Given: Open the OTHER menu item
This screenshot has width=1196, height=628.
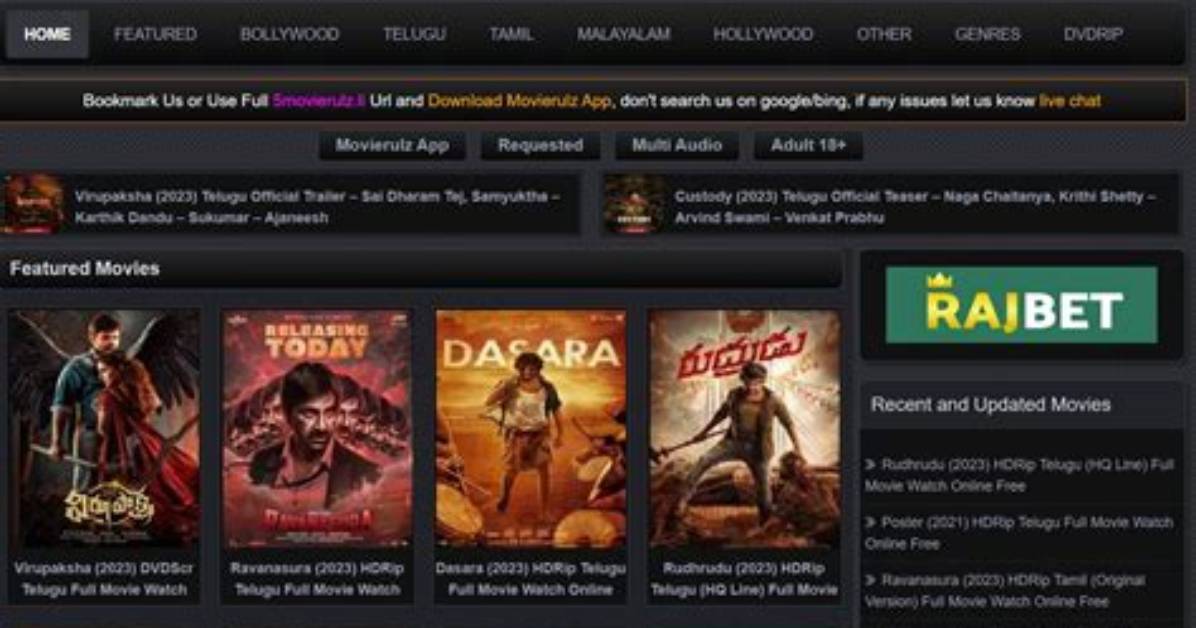Looking at the screenshot, I should pos(883,34).
